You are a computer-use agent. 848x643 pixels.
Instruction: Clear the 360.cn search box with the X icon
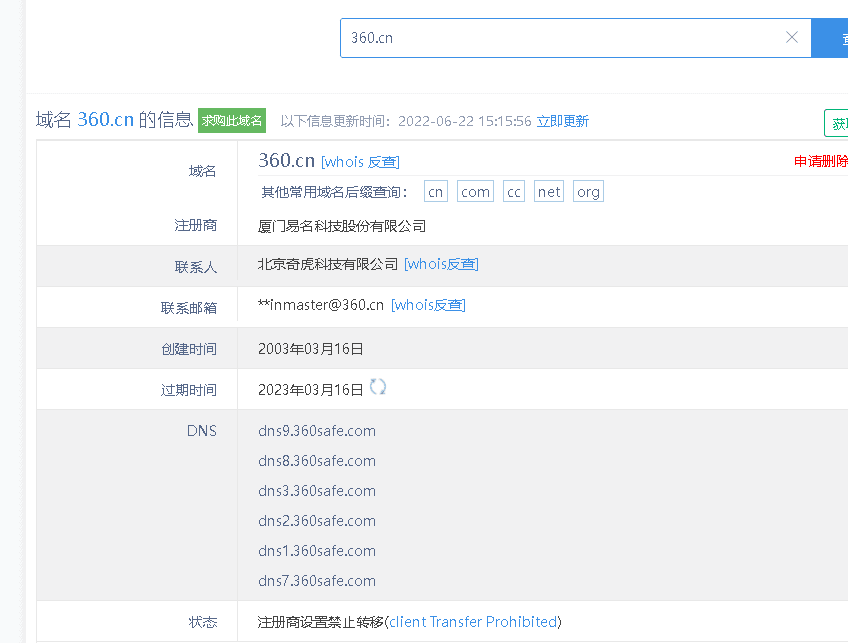(792, 37)
